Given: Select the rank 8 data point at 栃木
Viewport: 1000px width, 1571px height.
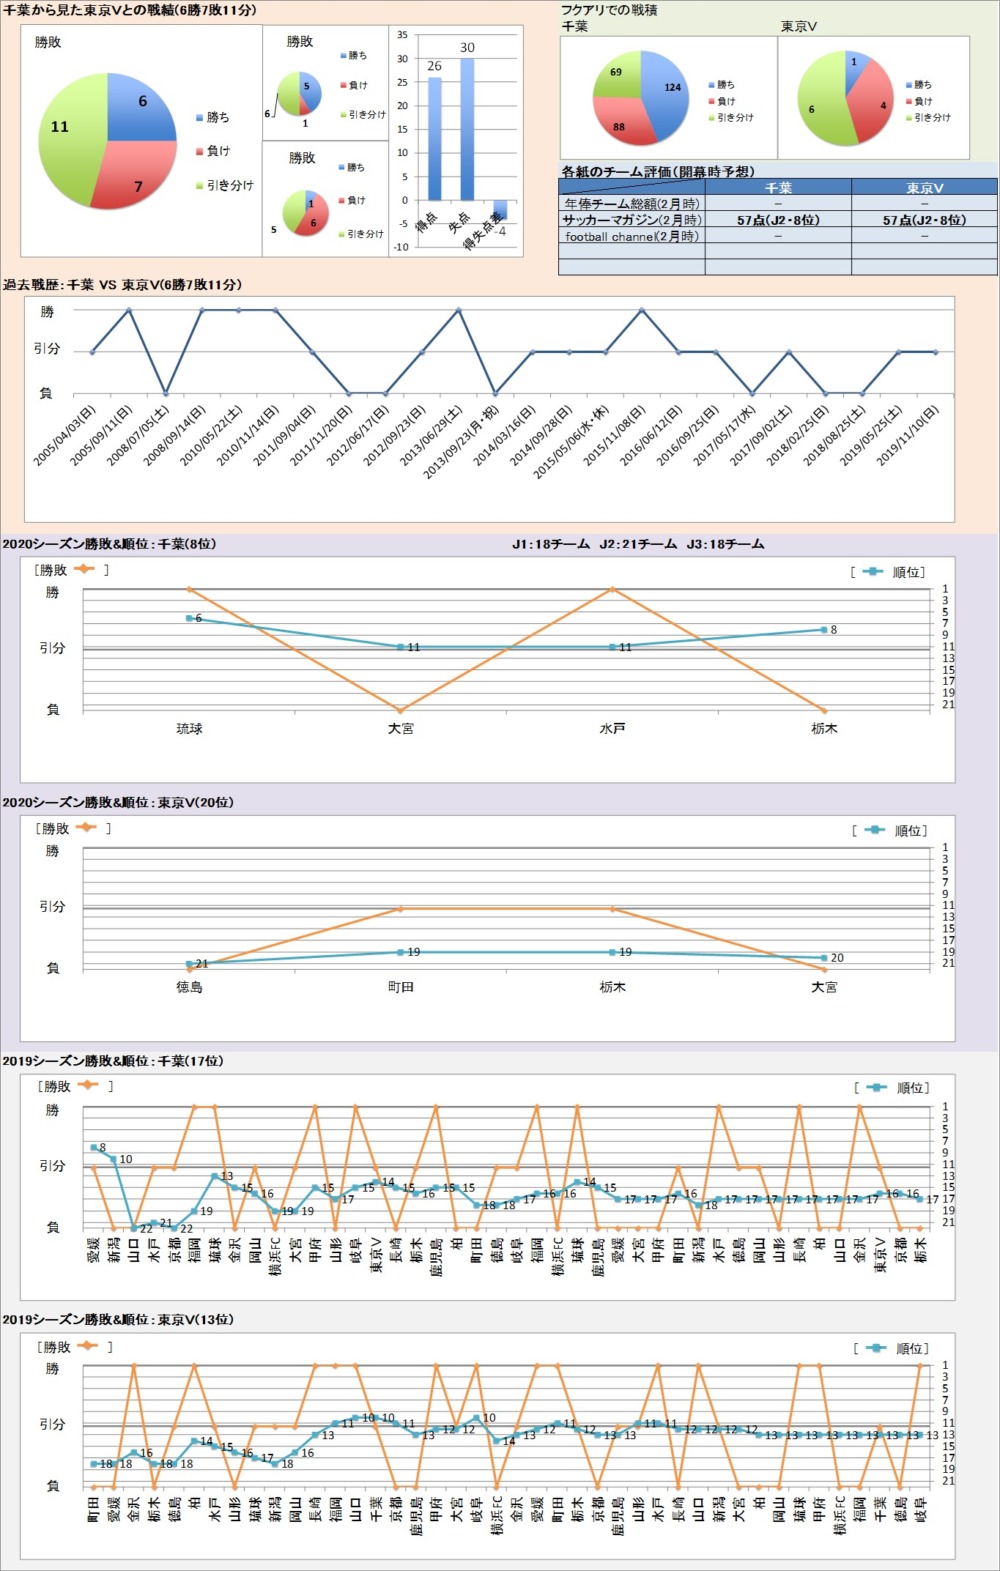Looking at the screenshot, I should click(x=824, y=630).
